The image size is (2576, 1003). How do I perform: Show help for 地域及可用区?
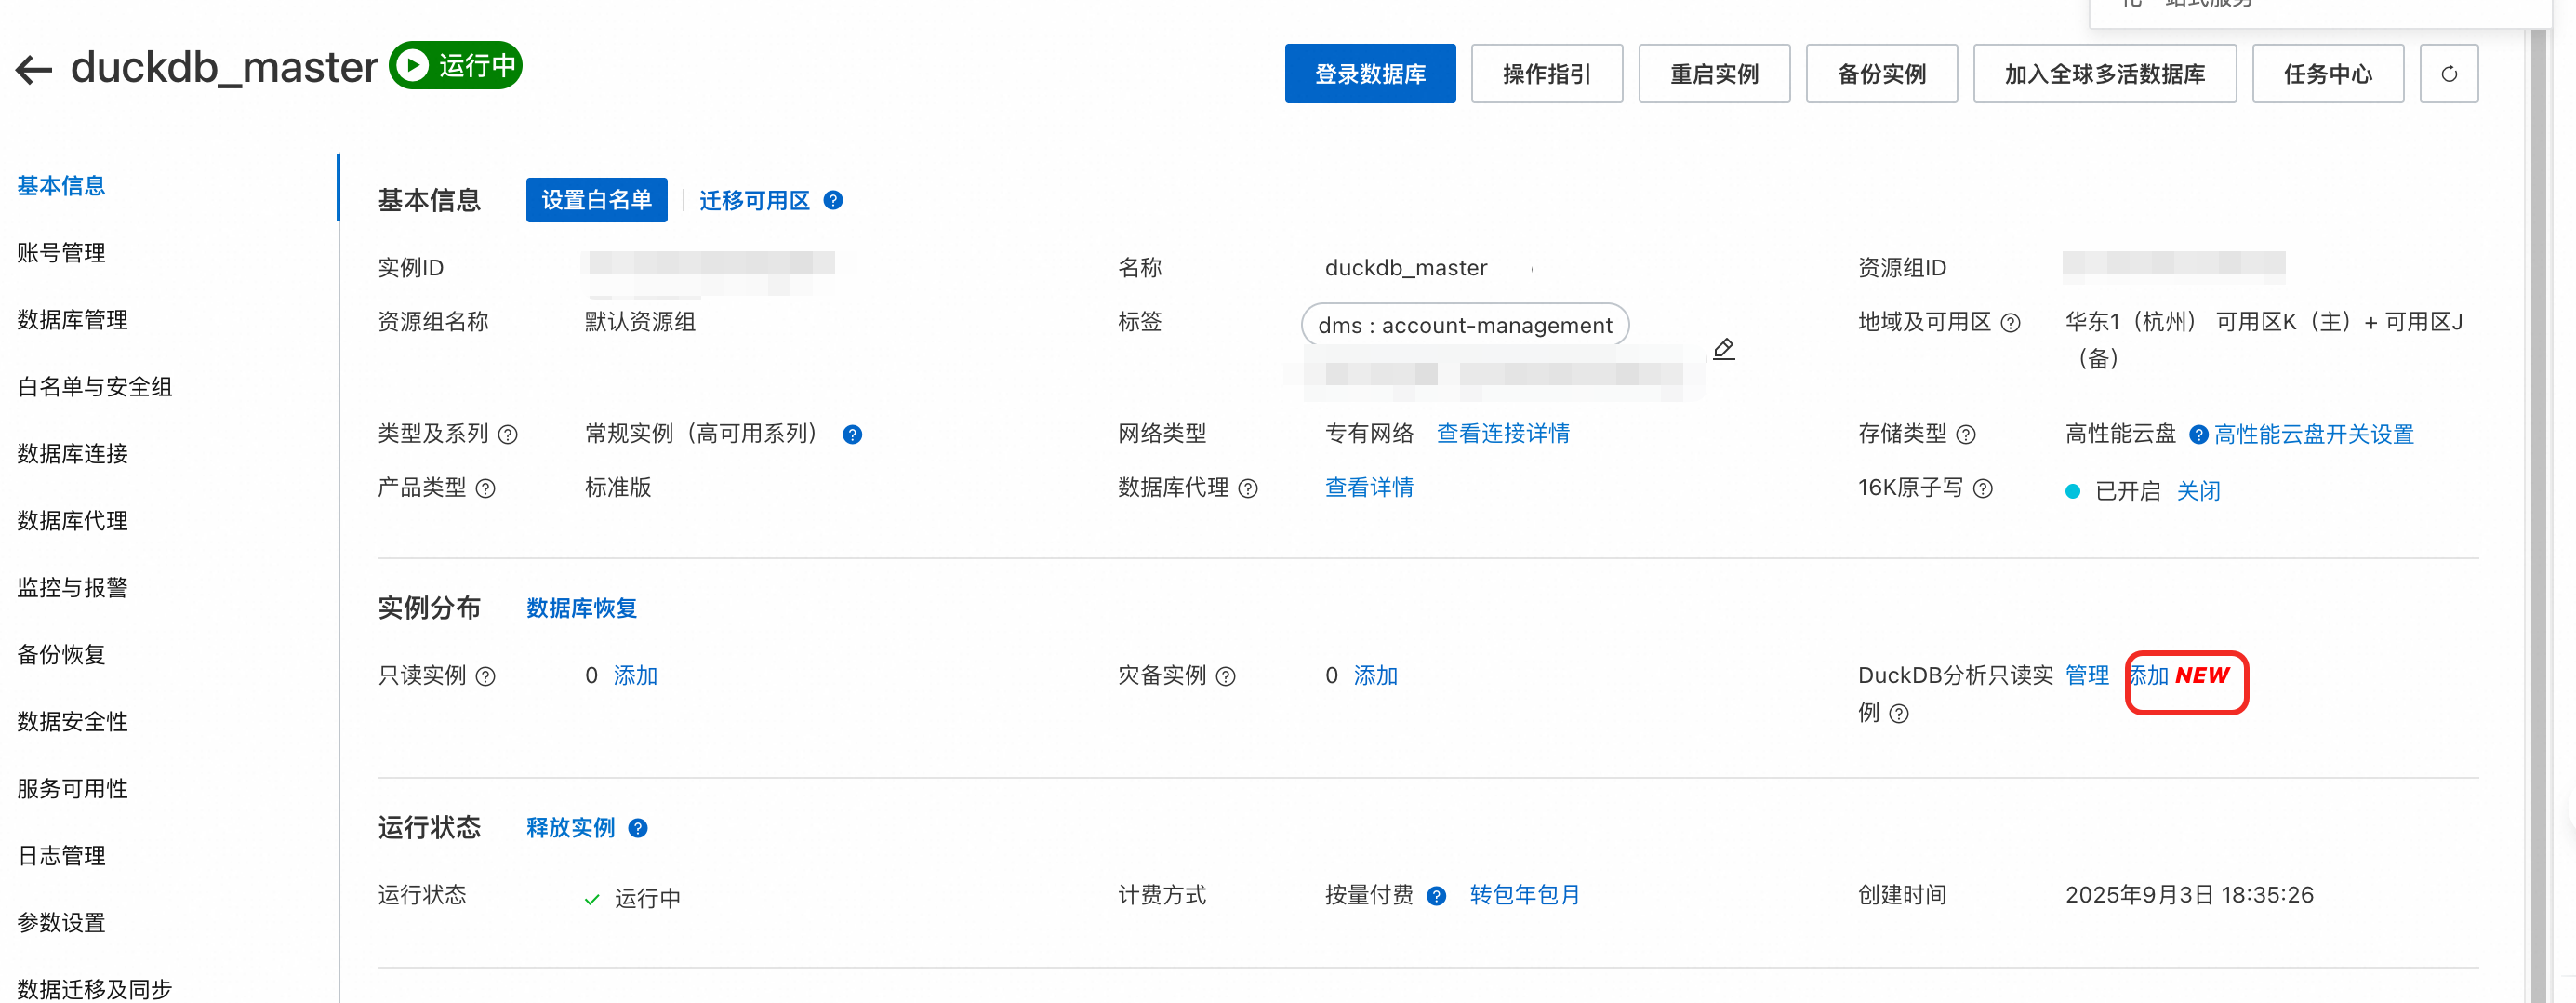point(2010,323)
